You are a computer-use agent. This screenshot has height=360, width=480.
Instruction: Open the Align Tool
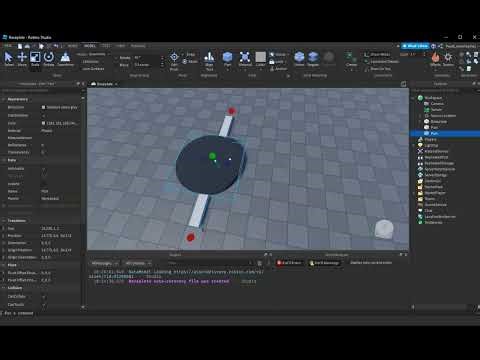(x=209, y=61)
